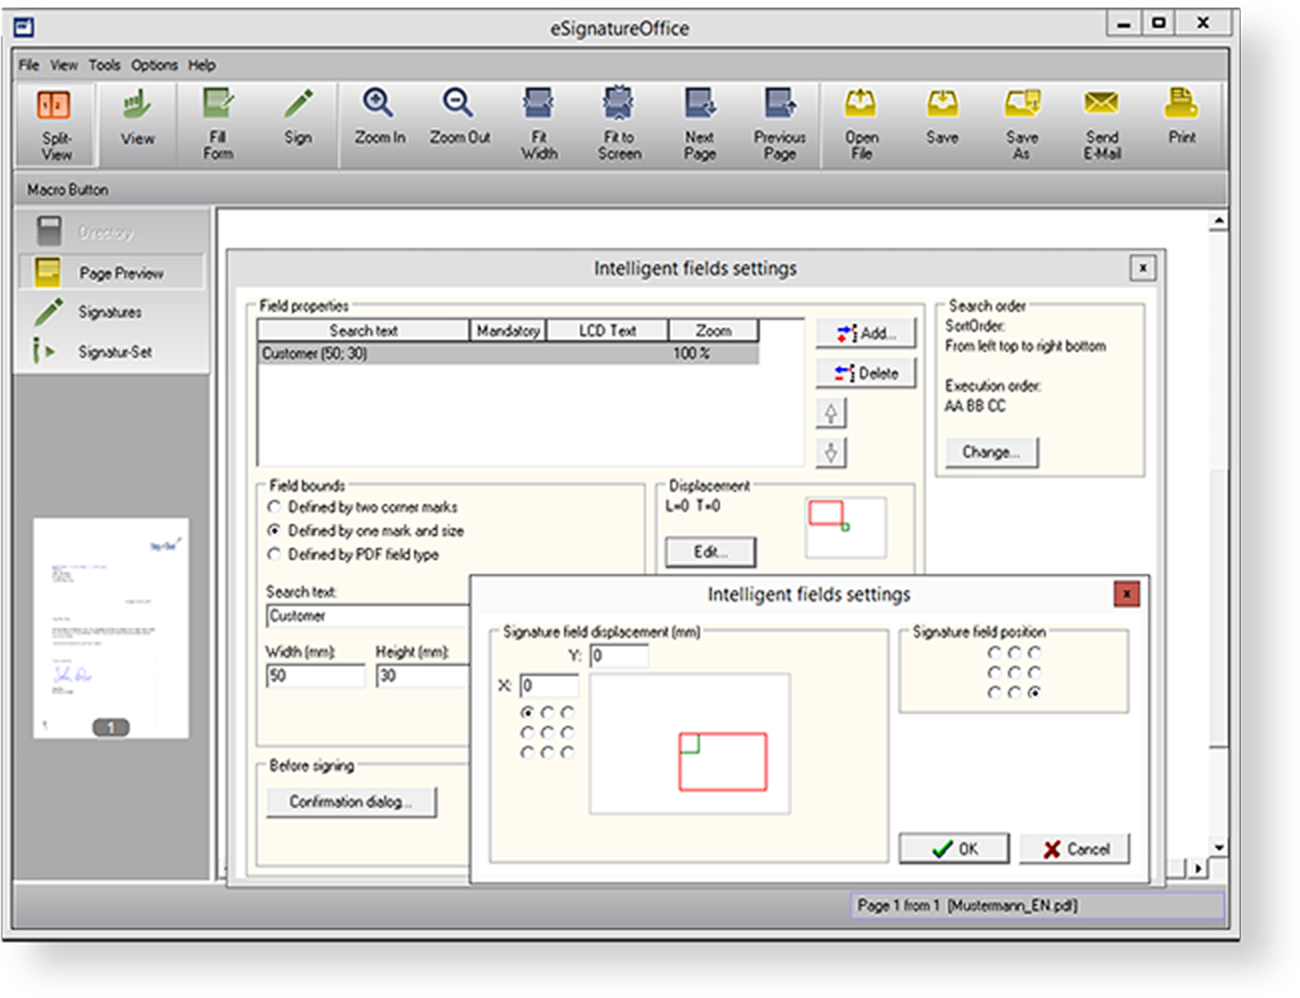
Task: Click the Zoom Out magnifier
Action: coord(459,122)
